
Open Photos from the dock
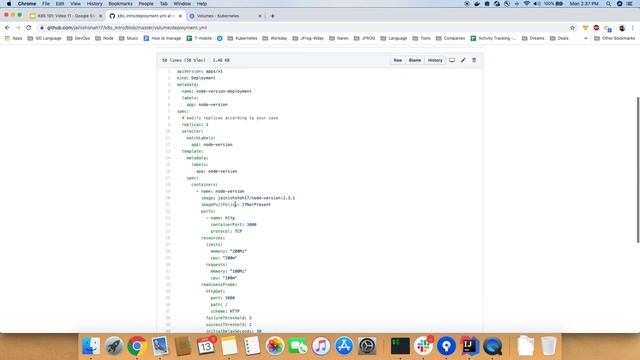(275, 346)
